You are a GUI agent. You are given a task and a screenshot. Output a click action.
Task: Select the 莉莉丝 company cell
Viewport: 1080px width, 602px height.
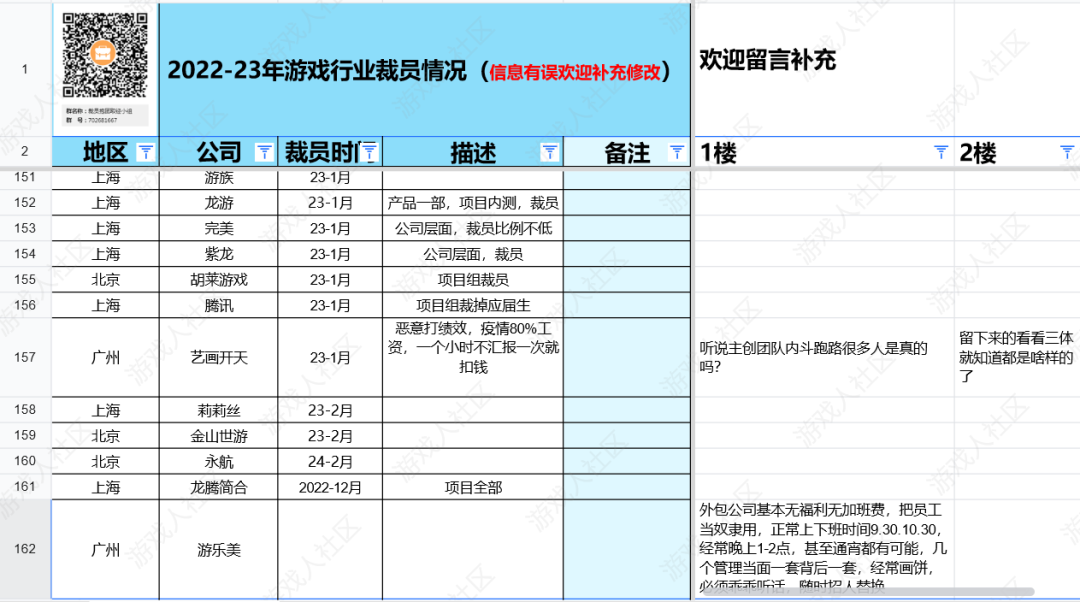pyautogui.click(x=217, y=410)
